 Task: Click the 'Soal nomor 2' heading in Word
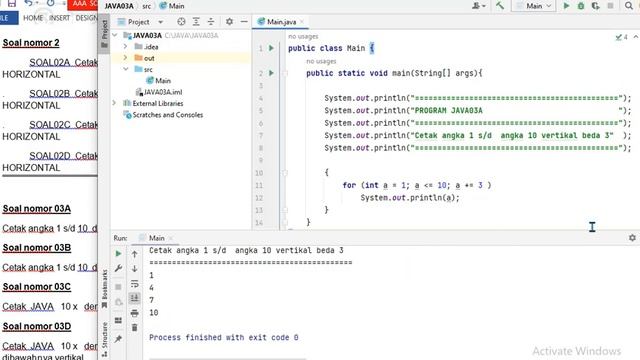(31, 42)
